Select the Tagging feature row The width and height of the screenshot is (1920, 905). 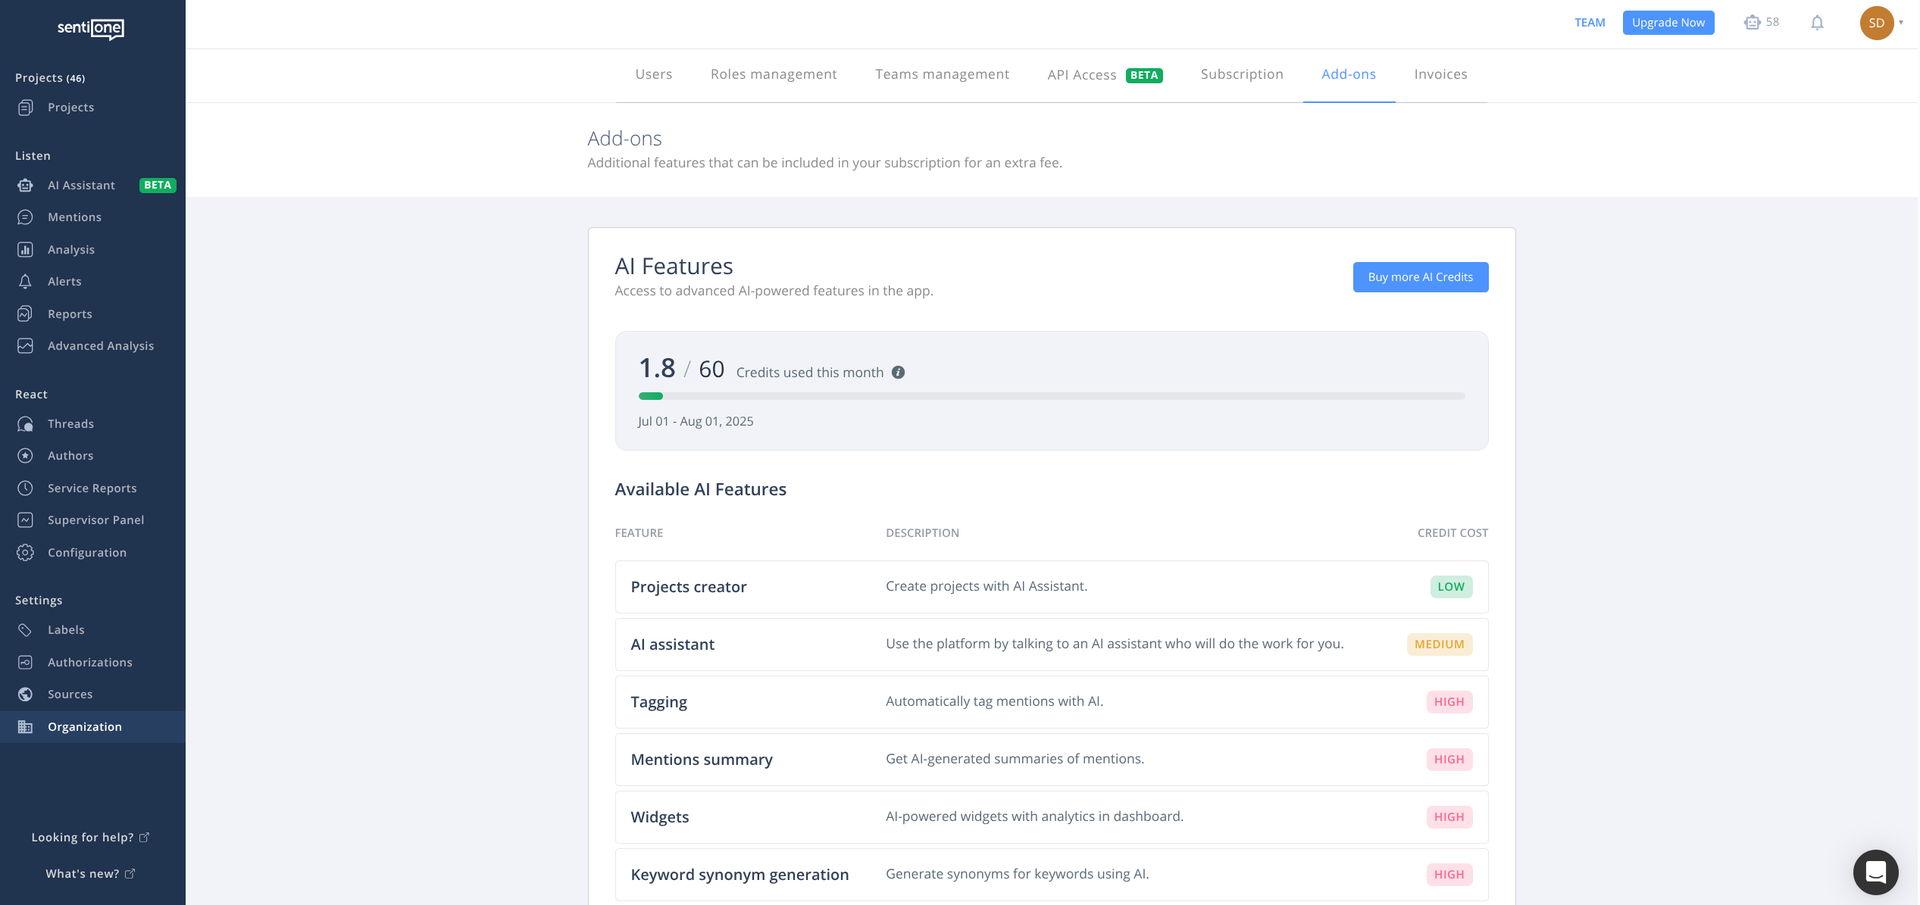tap(1051, 702)
